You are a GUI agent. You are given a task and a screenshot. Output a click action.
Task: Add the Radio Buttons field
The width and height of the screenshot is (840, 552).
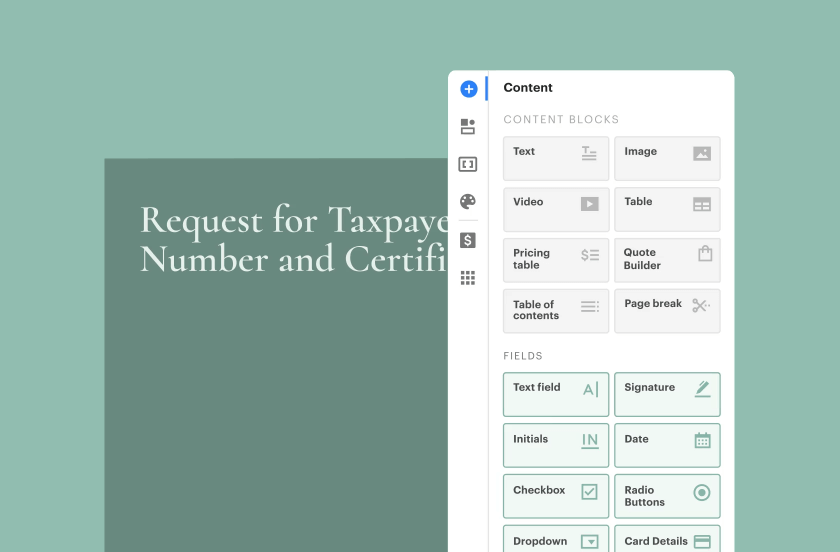[666, 496]
